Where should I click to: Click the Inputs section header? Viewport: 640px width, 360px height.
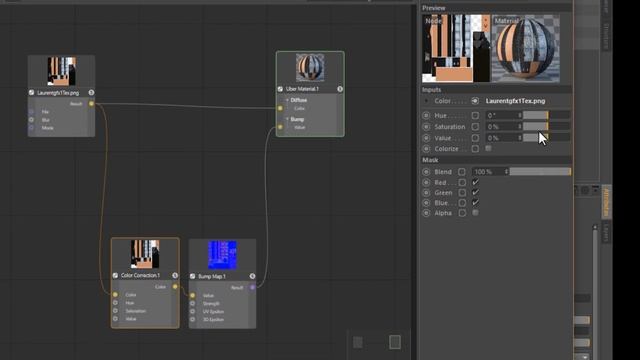coord(497,90)
